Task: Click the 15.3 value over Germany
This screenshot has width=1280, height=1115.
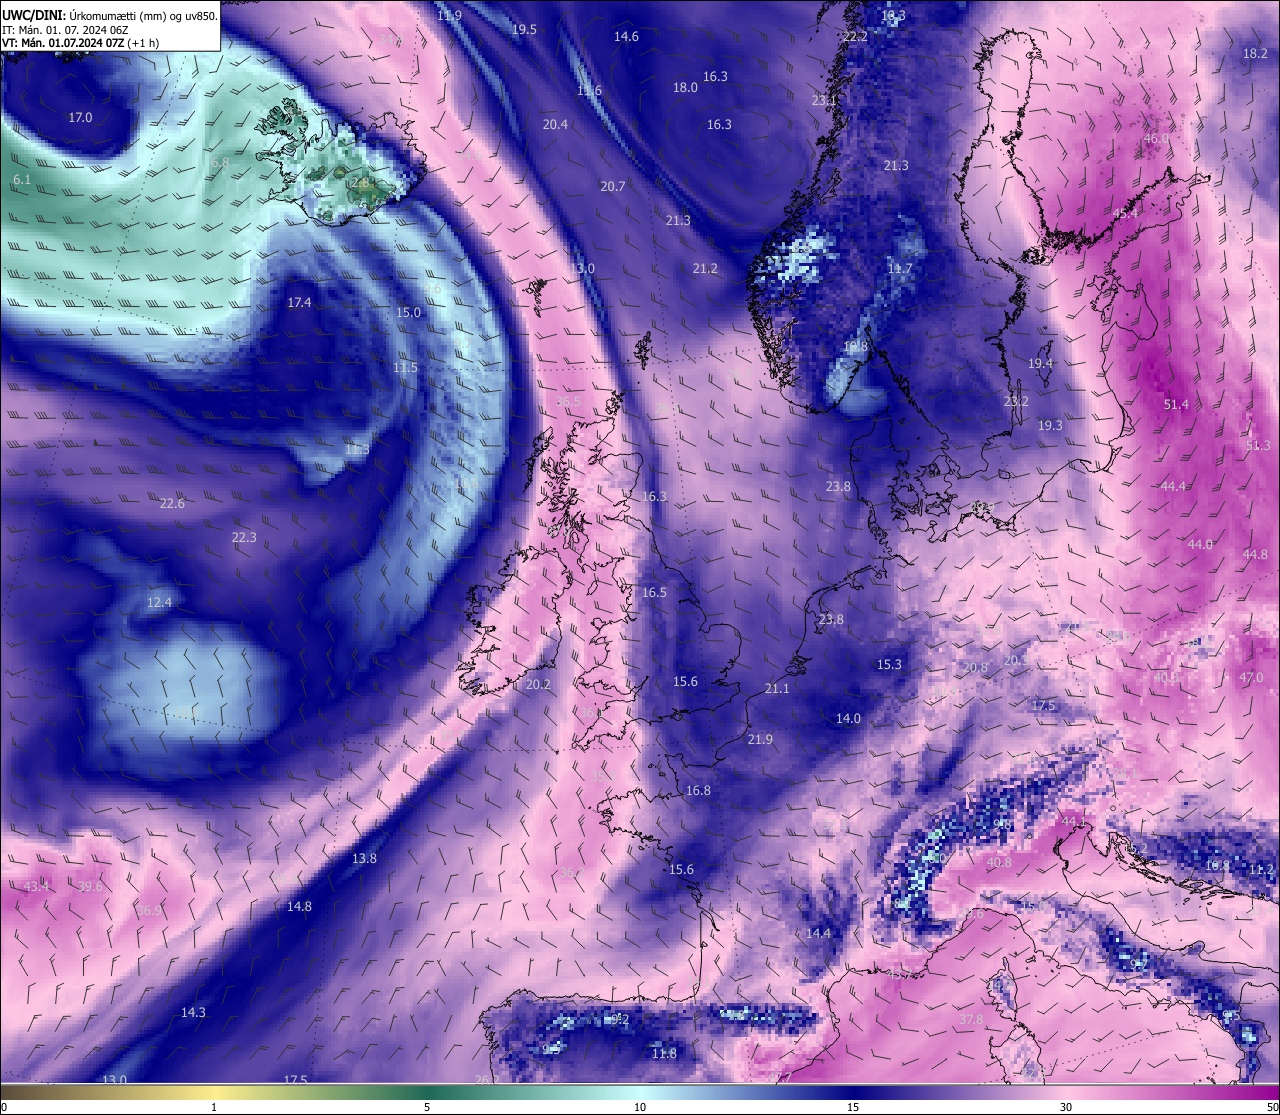Action: [889, 665]
